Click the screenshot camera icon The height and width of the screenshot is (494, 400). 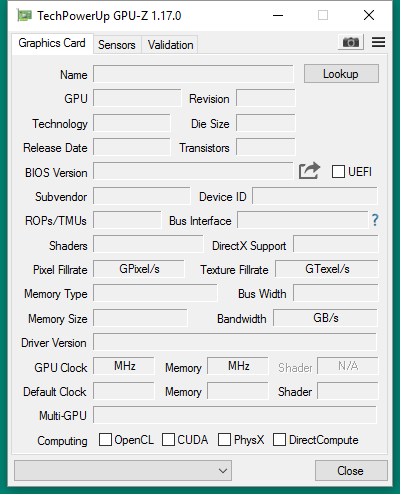pyautogui.click(x=351, y=42)
